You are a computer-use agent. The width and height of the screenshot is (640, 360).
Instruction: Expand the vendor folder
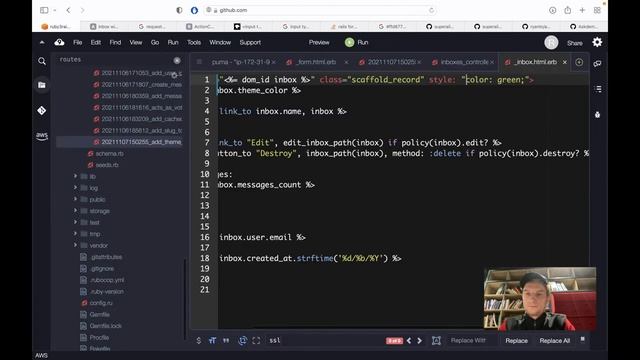click(x=76, y=245)
